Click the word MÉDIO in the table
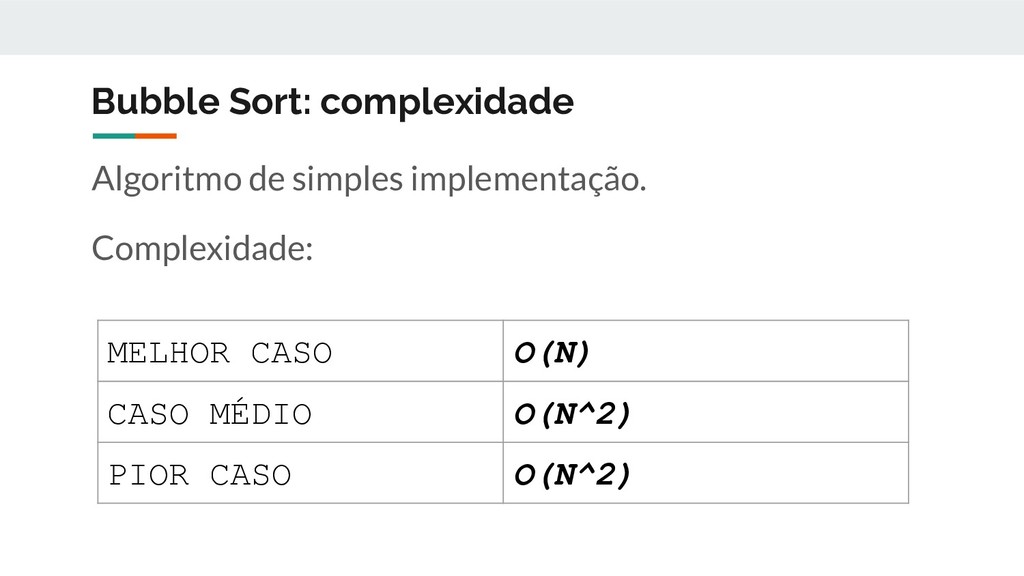Screen dimensions: 1024x576 coord(261,413)
